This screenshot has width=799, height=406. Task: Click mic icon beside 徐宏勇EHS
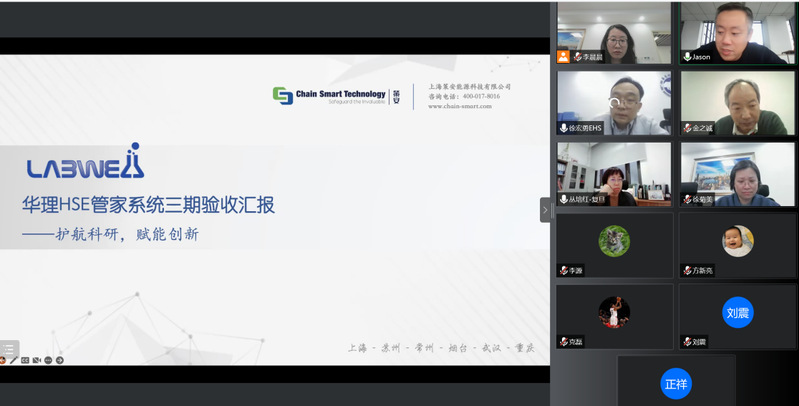tap(564, 128)
